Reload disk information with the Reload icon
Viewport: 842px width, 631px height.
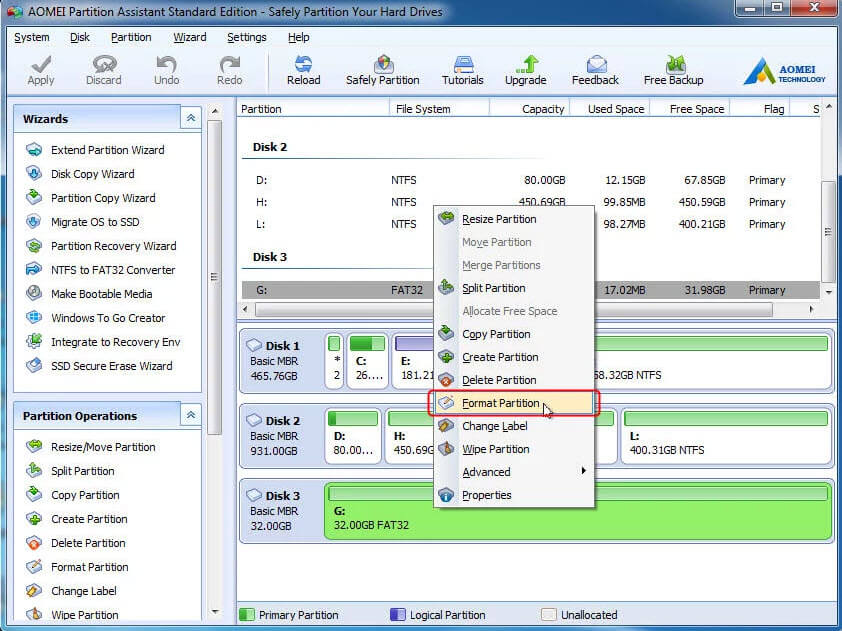click(303, 68)
